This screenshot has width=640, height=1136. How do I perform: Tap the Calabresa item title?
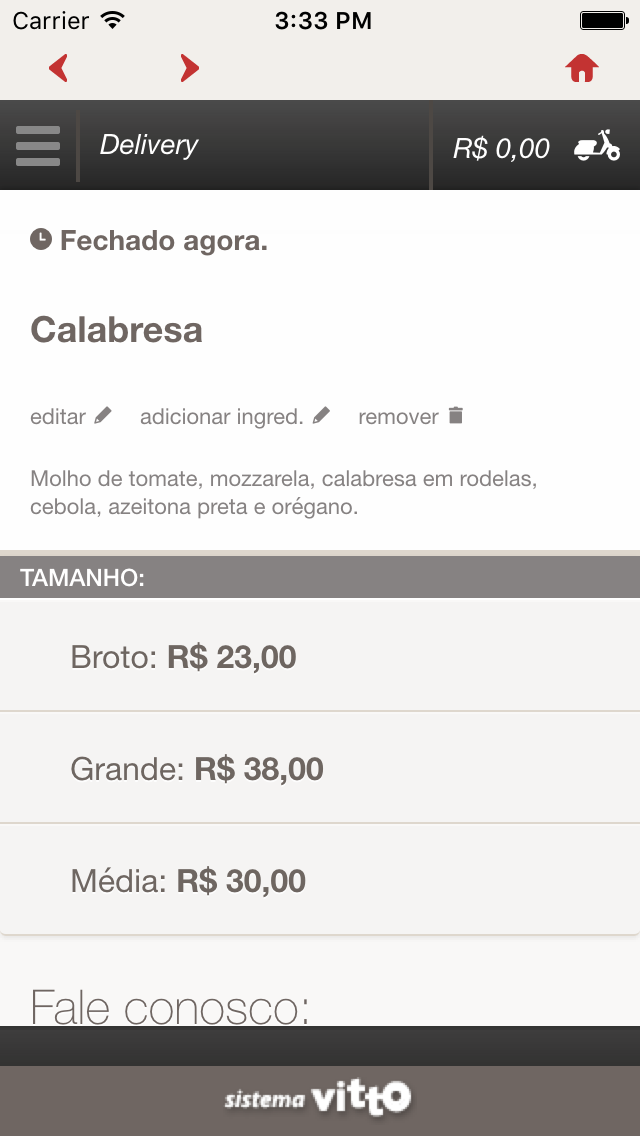coord(117,330)
